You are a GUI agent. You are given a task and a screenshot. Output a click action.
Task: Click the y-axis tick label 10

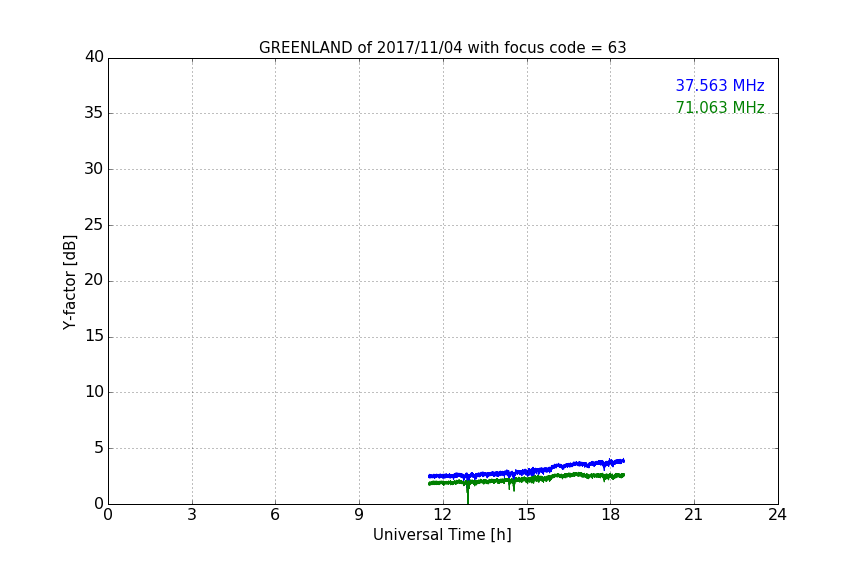(x=94, y=392)
